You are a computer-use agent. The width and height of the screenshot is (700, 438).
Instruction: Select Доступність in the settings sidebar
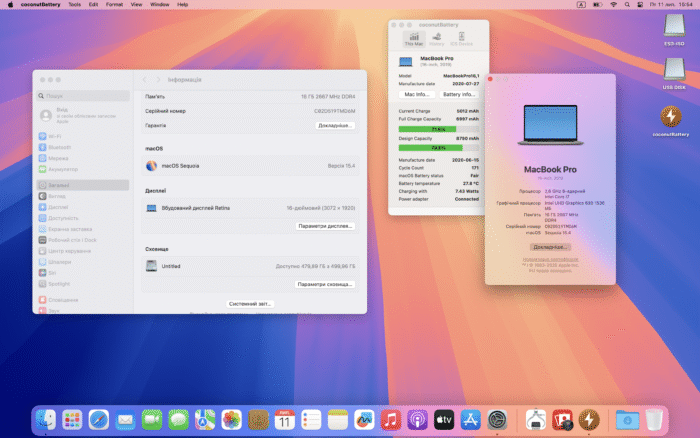(83, 218)
